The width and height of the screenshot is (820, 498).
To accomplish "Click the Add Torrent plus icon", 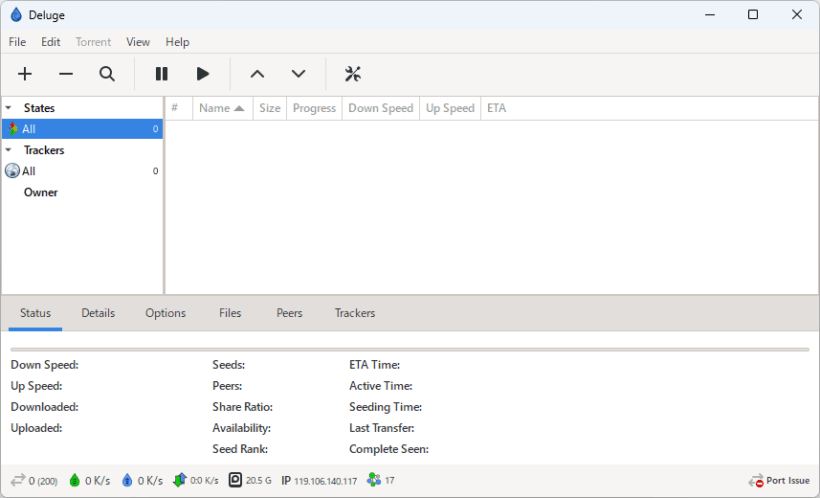I will pyautogui.click(x=25, y=74).
